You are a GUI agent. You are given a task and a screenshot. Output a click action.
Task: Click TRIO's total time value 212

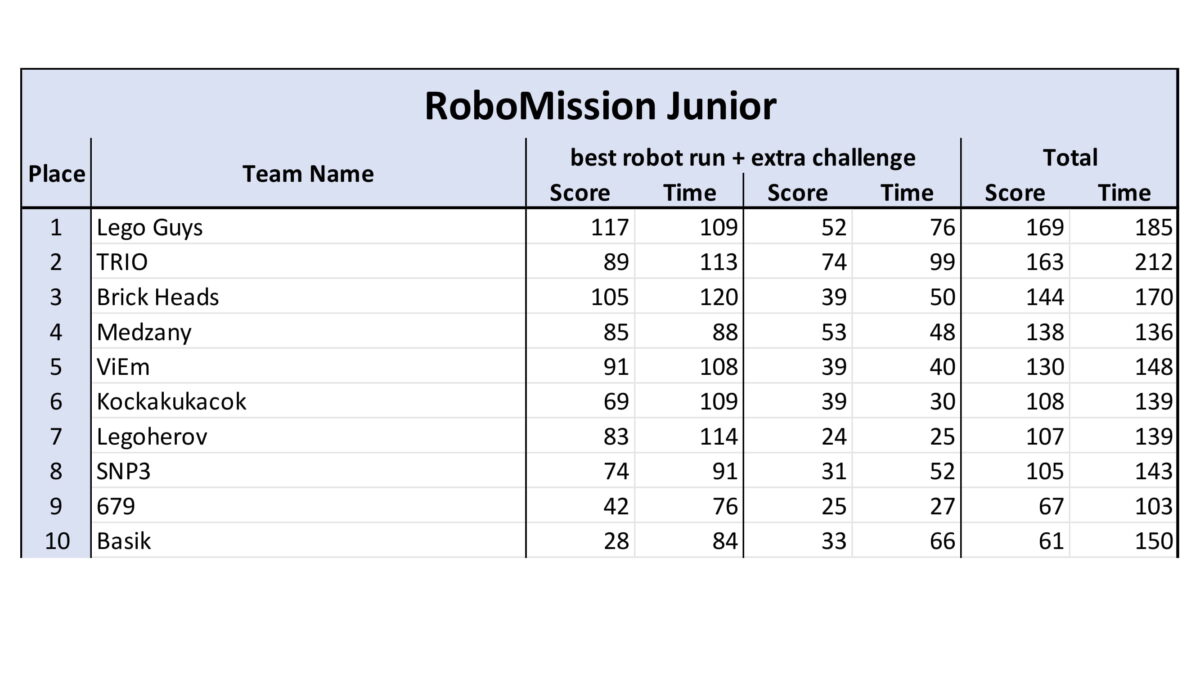(1123, 262)
